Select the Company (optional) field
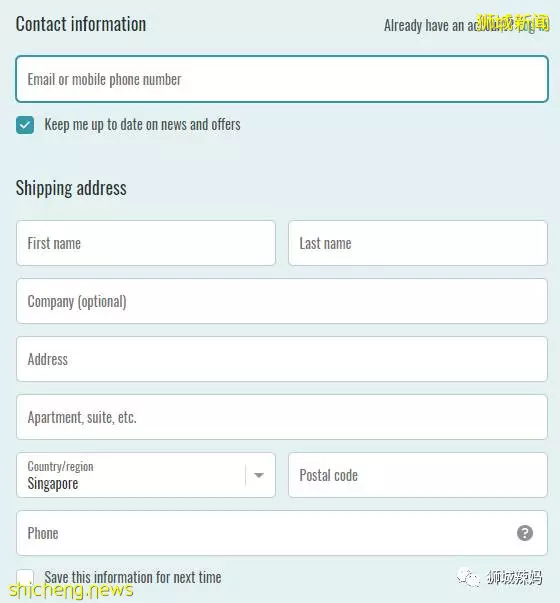560x603 pixels. pos(282,301)
